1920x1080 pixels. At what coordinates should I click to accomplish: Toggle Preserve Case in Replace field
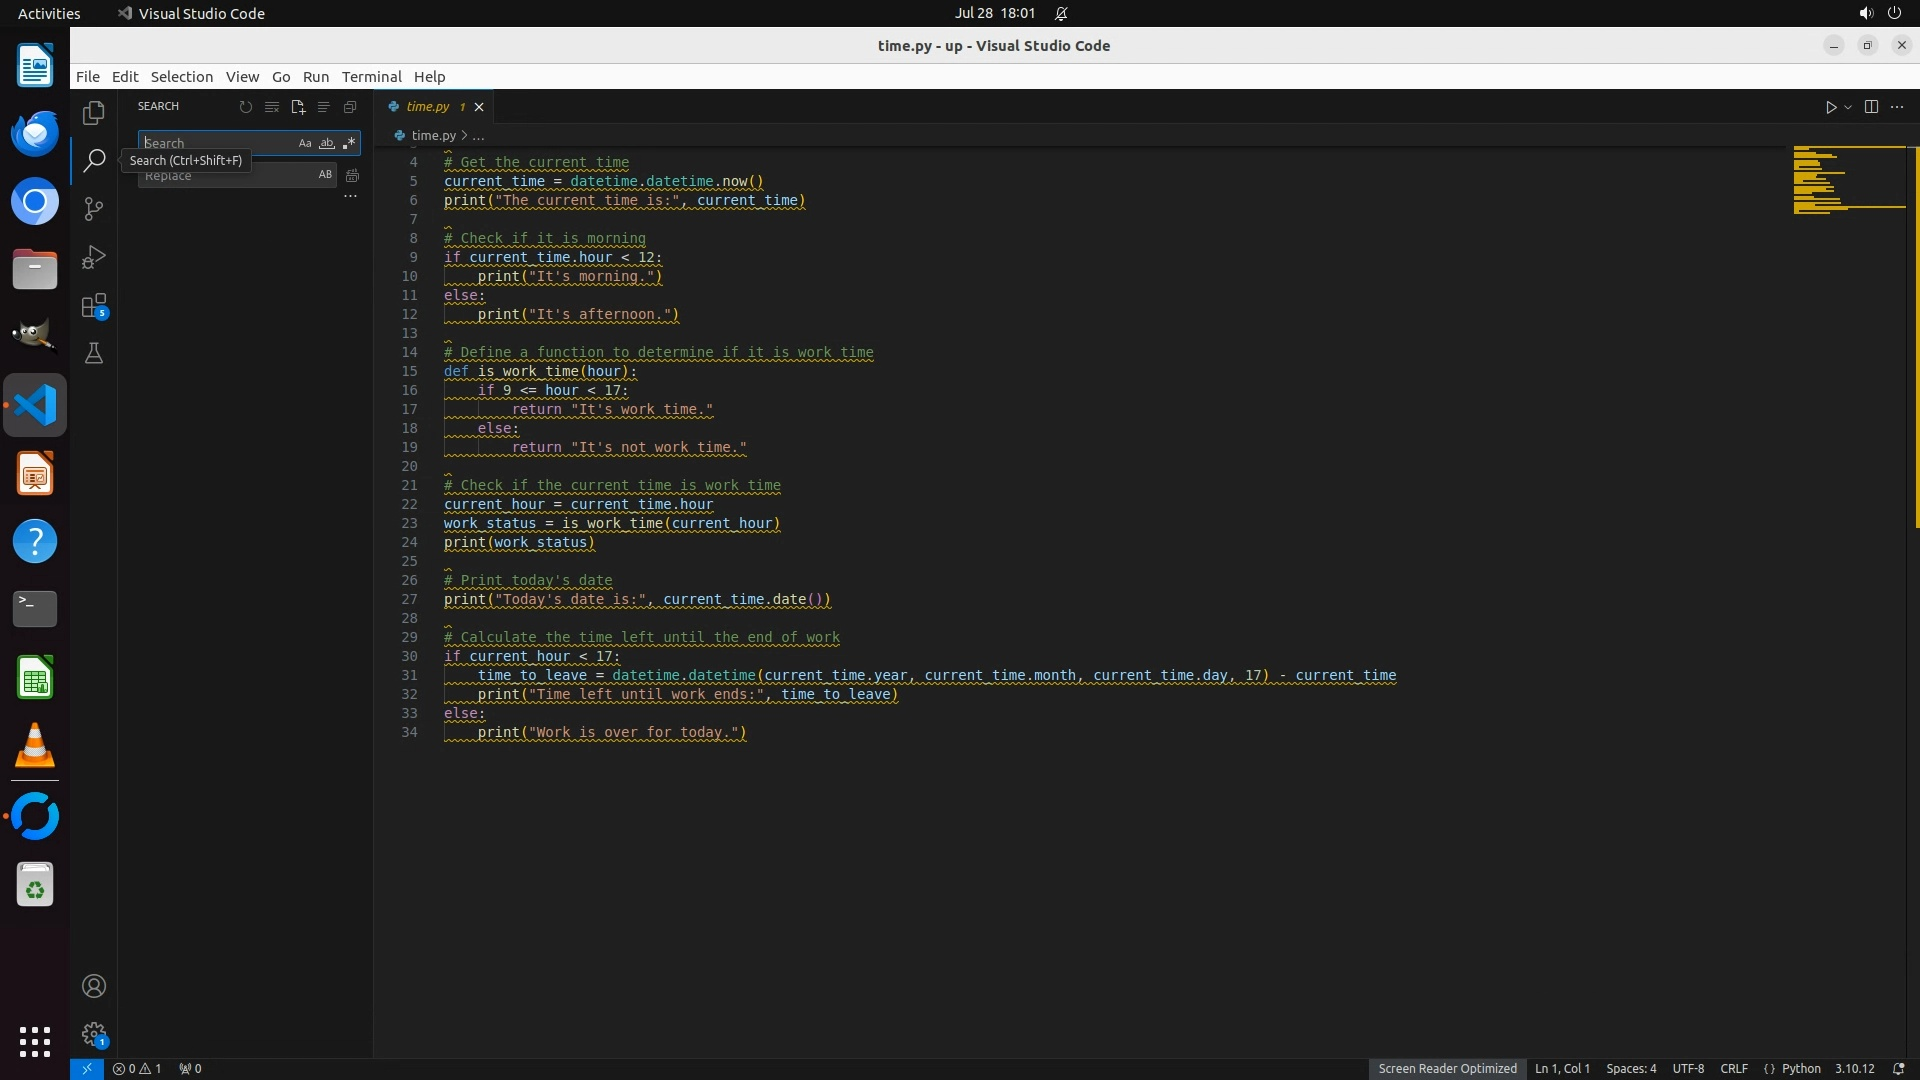[325, 175]
